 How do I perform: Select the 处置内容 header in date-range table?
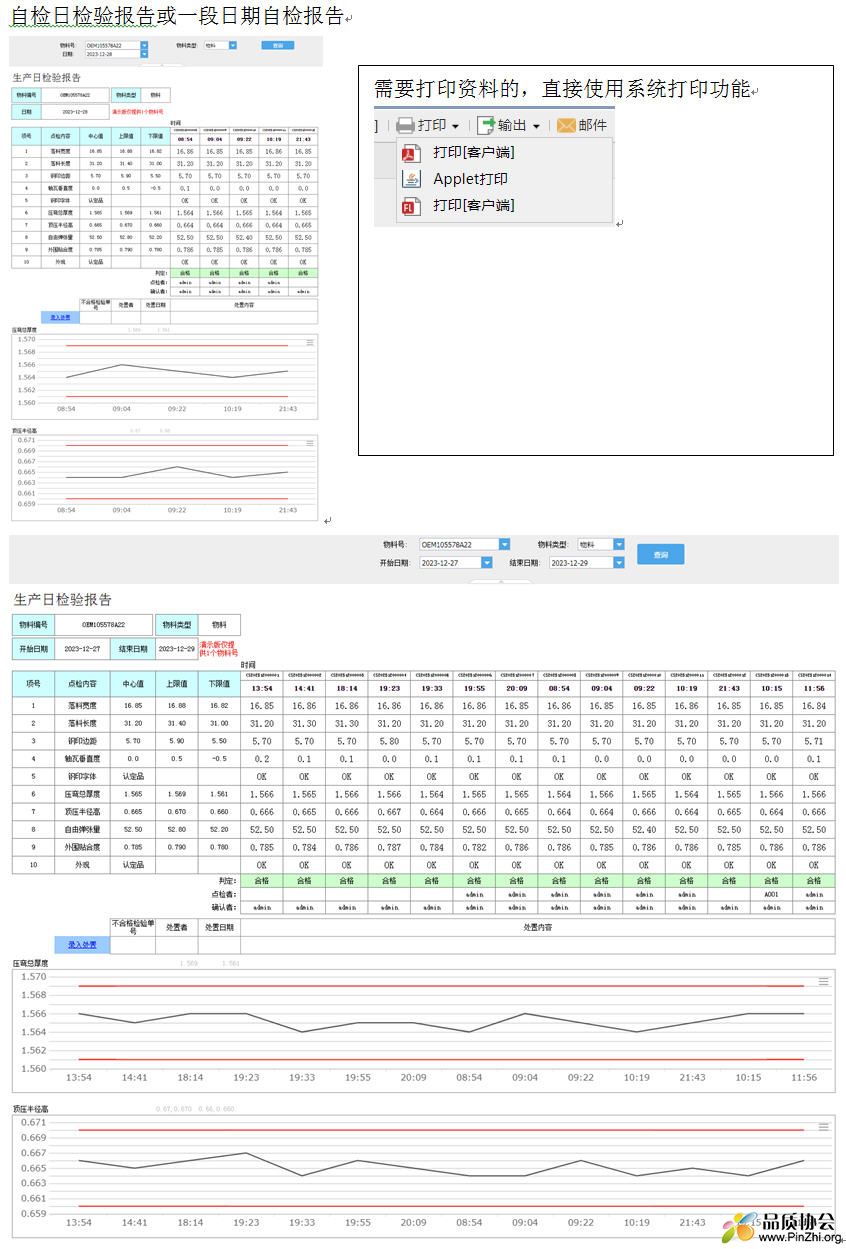[x=537, y=927]
